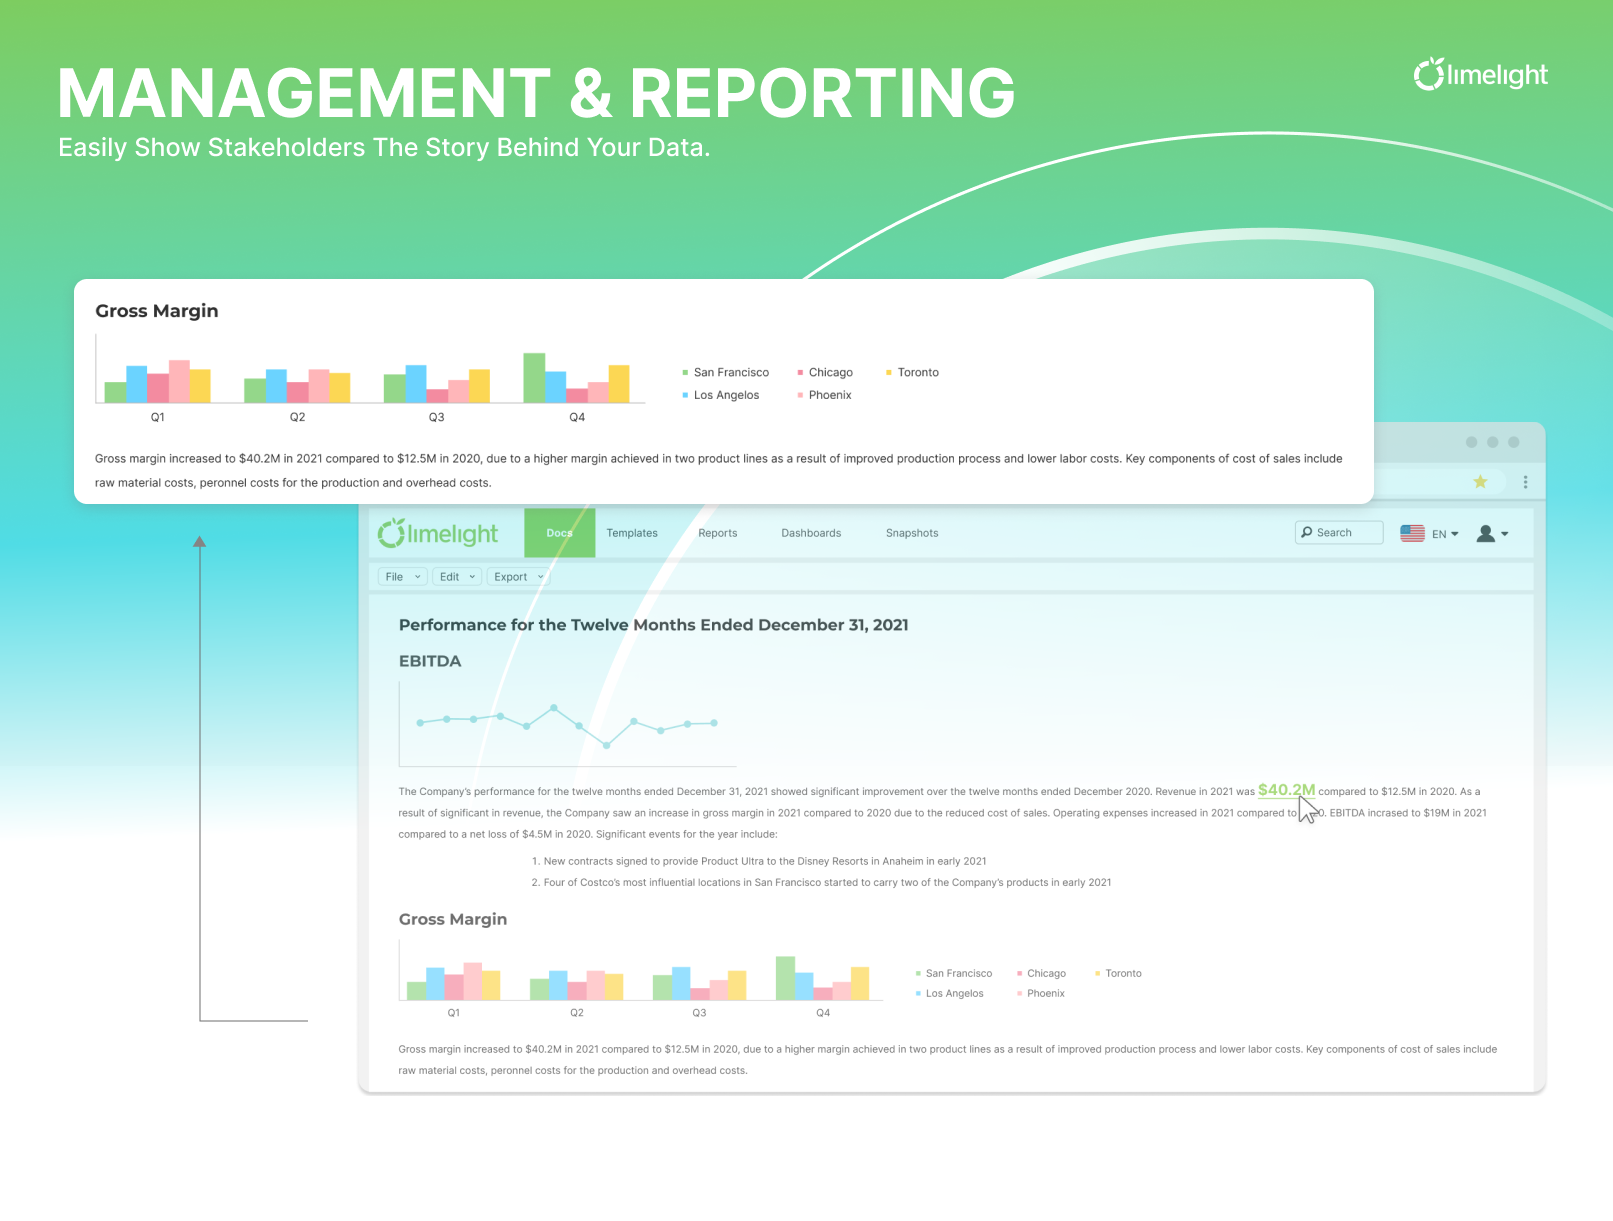Click the Q4 label on the callout chart
Screen dimensions: 1613x1221
click(577, 417)
